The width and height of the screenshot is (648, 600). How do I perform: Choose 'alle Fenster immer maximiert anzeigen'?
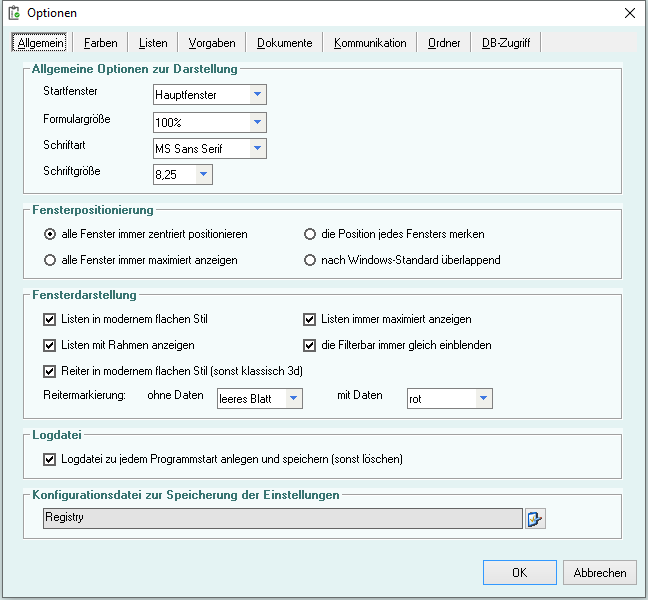[50, 260]
